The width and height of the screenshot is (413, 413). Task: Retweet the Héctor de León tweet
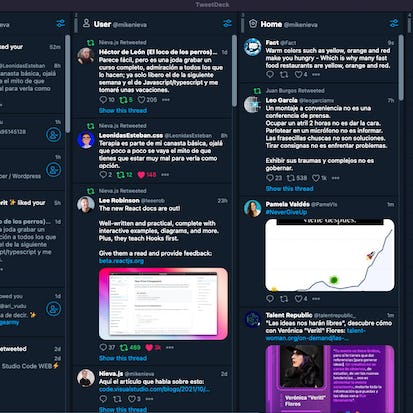124,100
